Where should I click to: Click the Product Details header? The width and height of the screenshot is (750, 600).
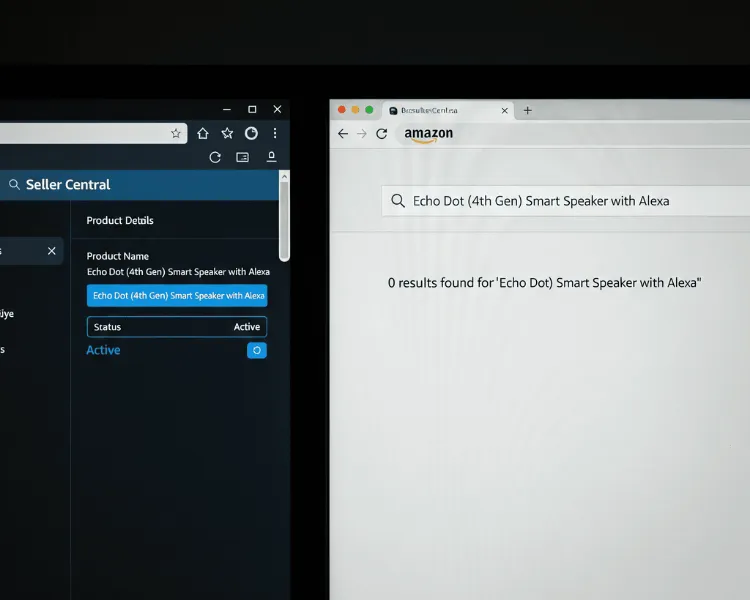(x=120, y=221)
